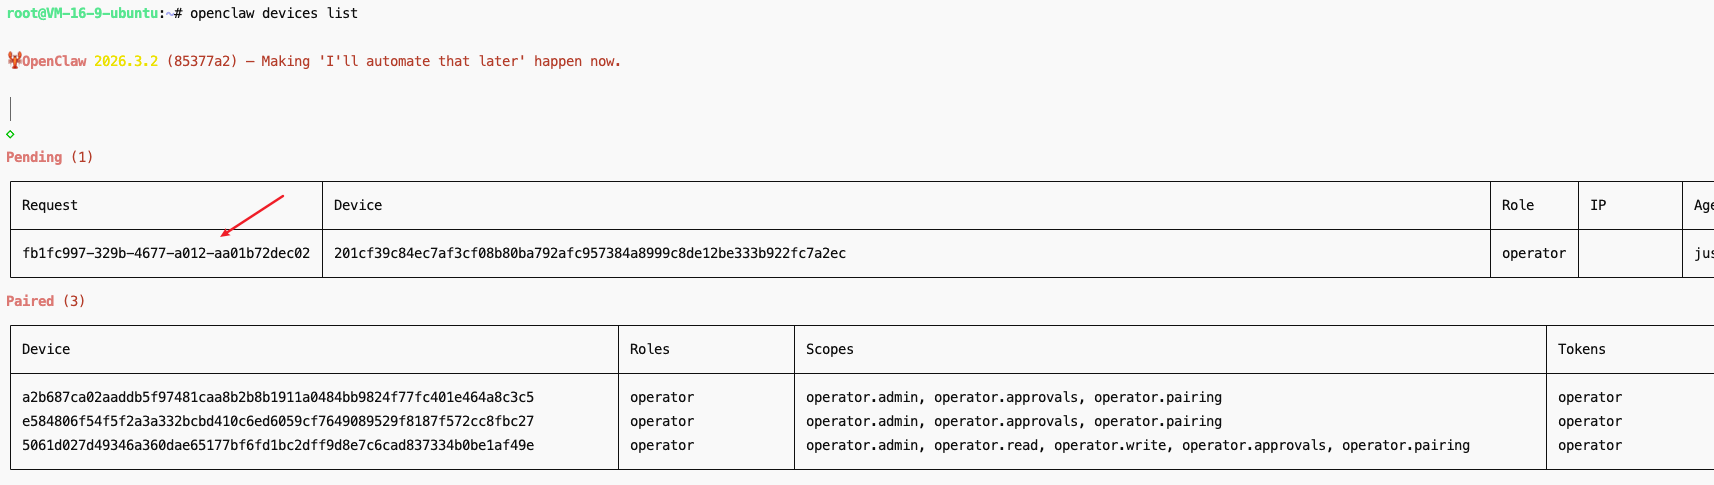Viewport: 1714px width, 485px height.
Task: Click the version number 2026.3.2
Action: point(125,61)
